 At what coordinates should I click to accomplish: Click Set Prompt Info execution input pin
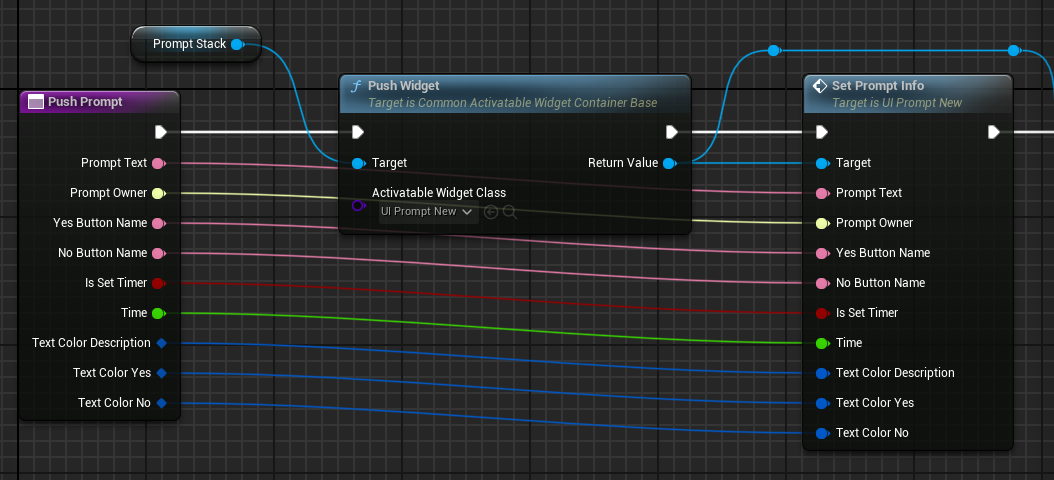coord(822,132)
